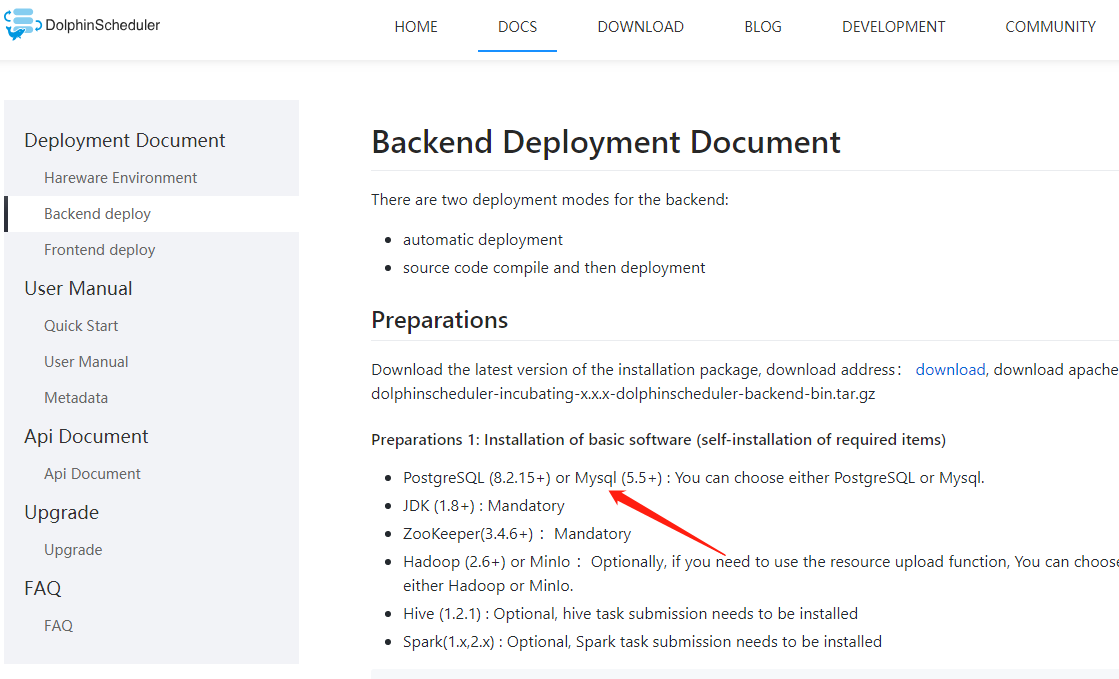The width and height of the screenshot is (1119, 679).
Task: Click the package filename 'dolphinscheduler-incubating-x.x.x' text
Action: [x=623, y=394]
